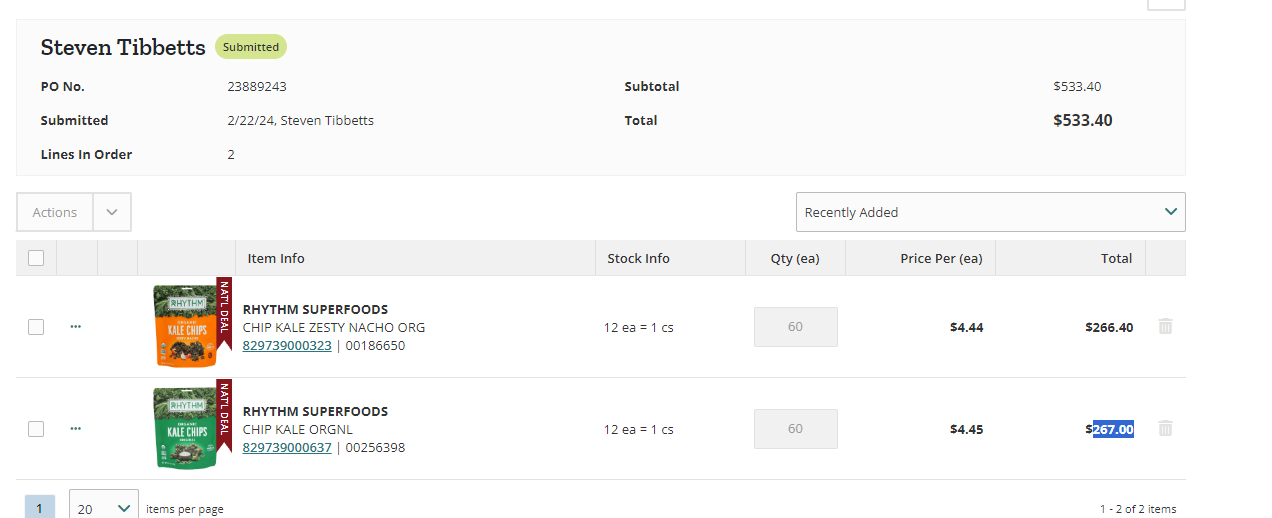Click the Actions button
The height and width of the screenshot is (518, 1272).
[55, 212]
